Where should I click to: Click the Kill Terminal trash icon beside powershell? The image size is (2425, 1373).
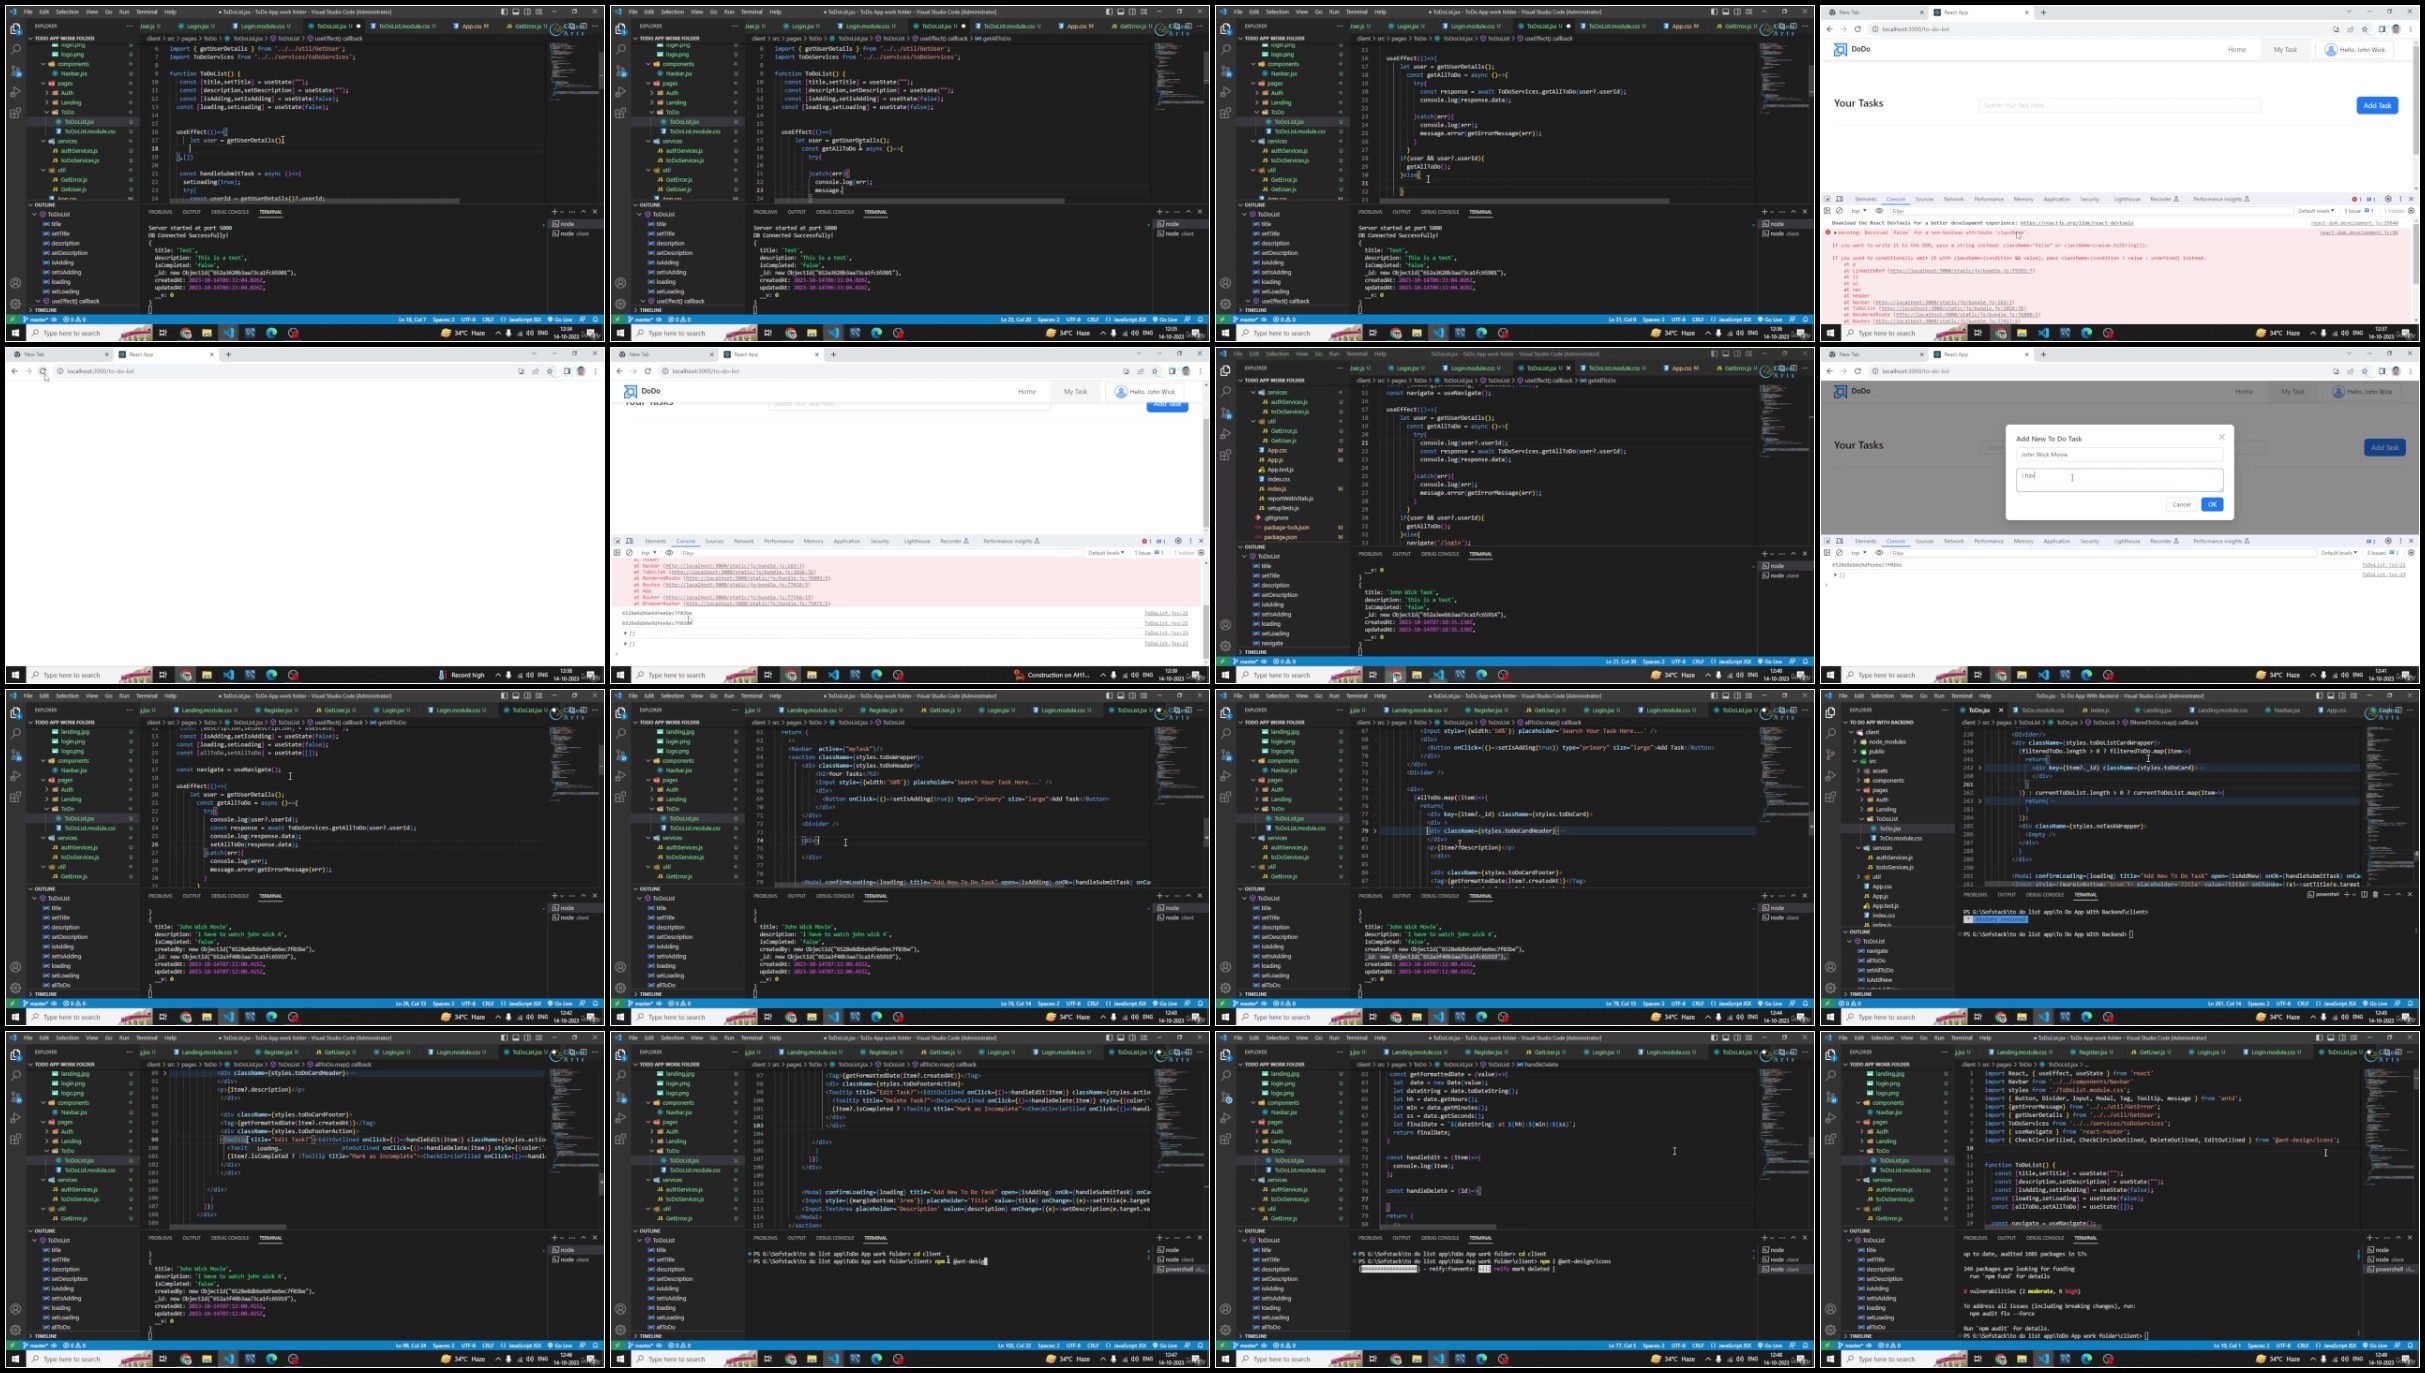[x=2375, y=895]
